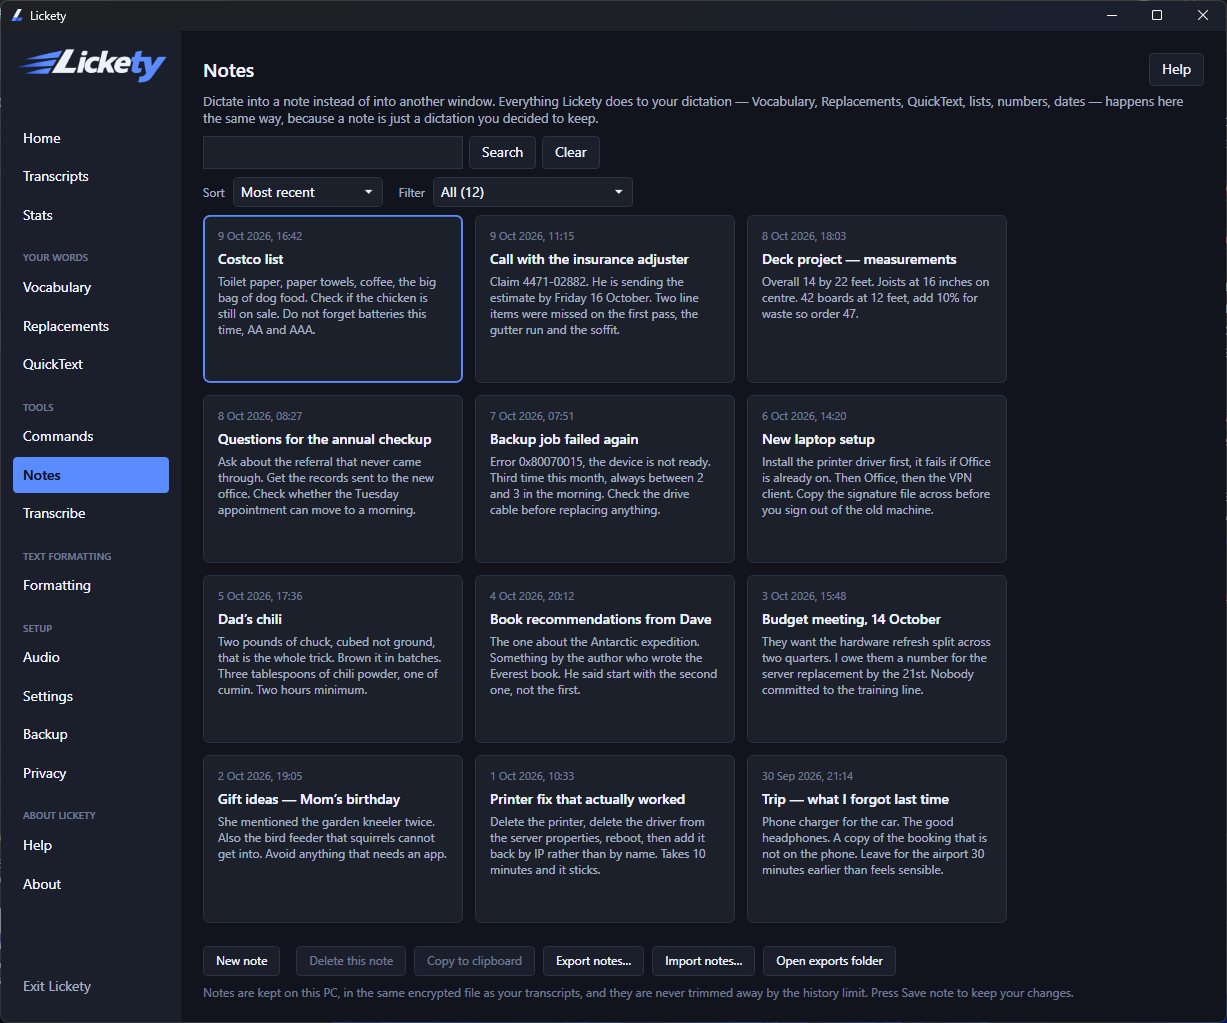This screenshot has height=1023, width=1227.
Task: Minimize the Lickety window
Action: (x=1111, y=15)
